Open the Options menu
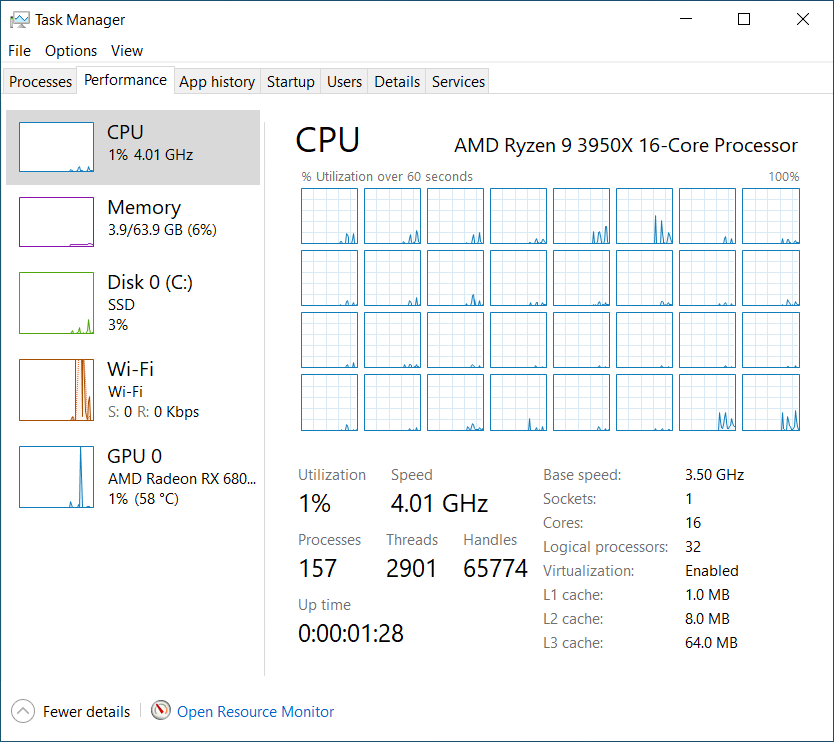 71,51
